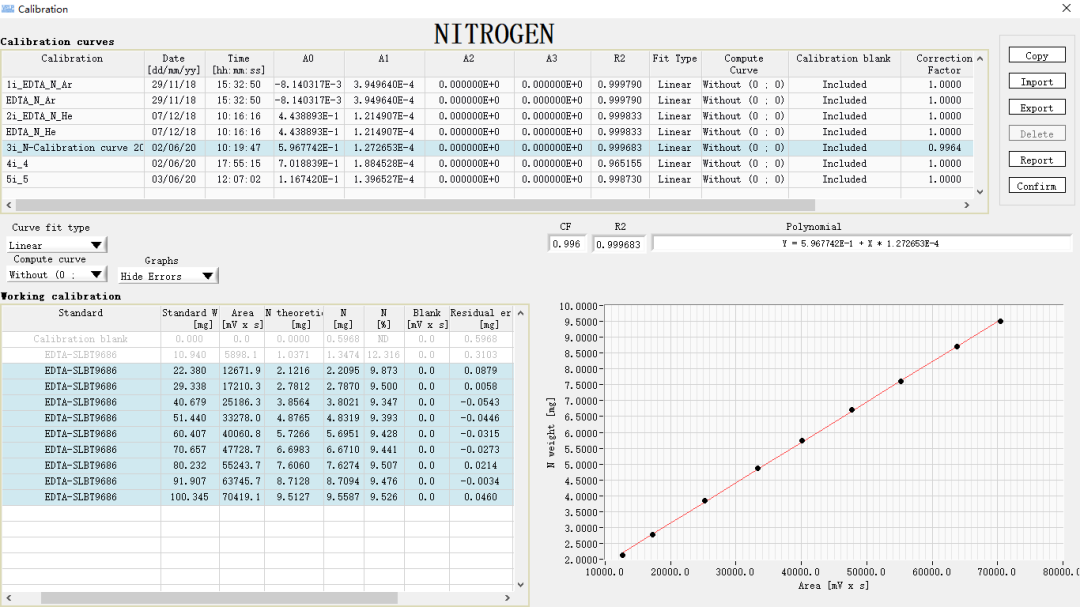
Task: Choose the 4i_4 calibration curve row
Action: [x=72, y=164]
